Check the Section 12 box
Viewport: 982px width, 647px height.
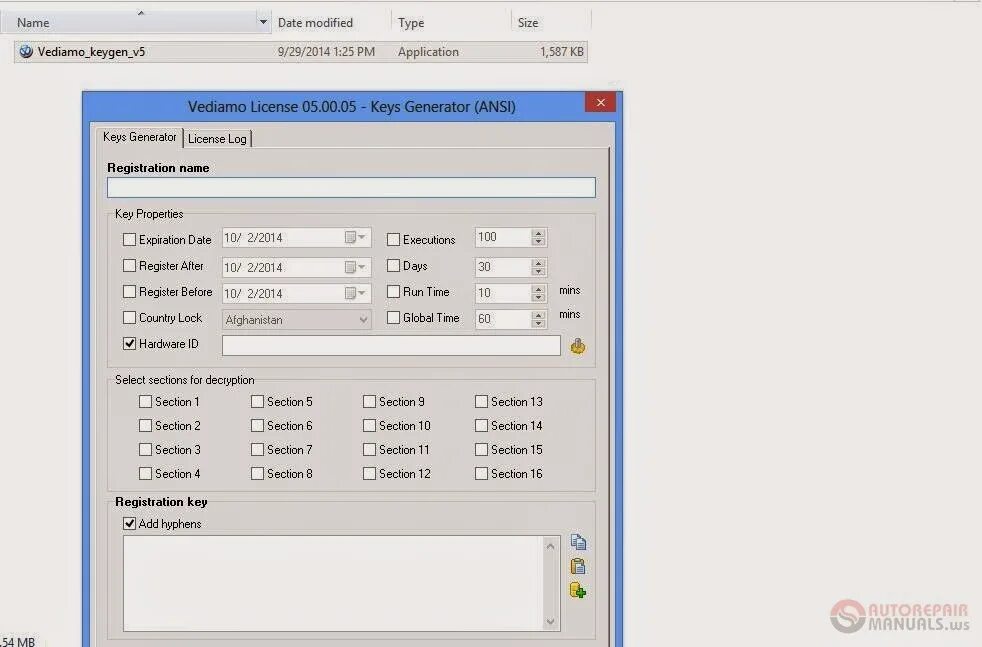point(370,473)
